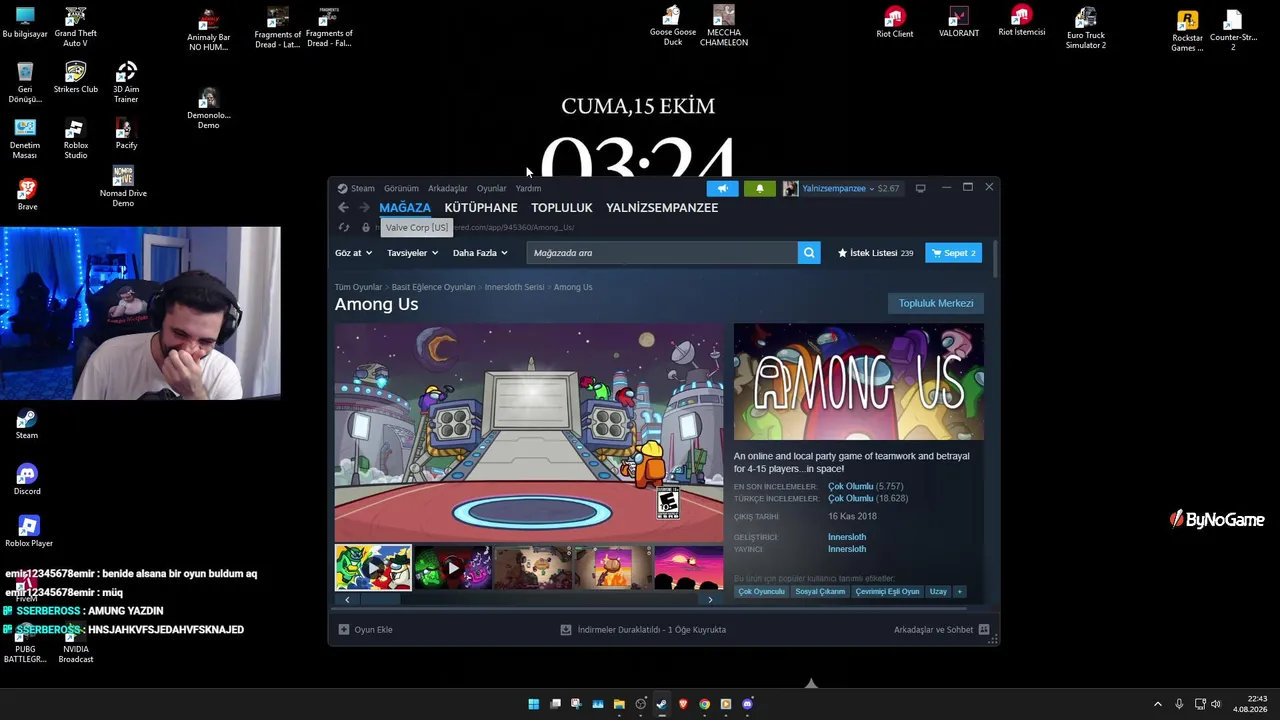Viewport: 1280px width, 720px height.
Task: Switch to the KÜTÜPHANE tab
Action: point(481,208)
